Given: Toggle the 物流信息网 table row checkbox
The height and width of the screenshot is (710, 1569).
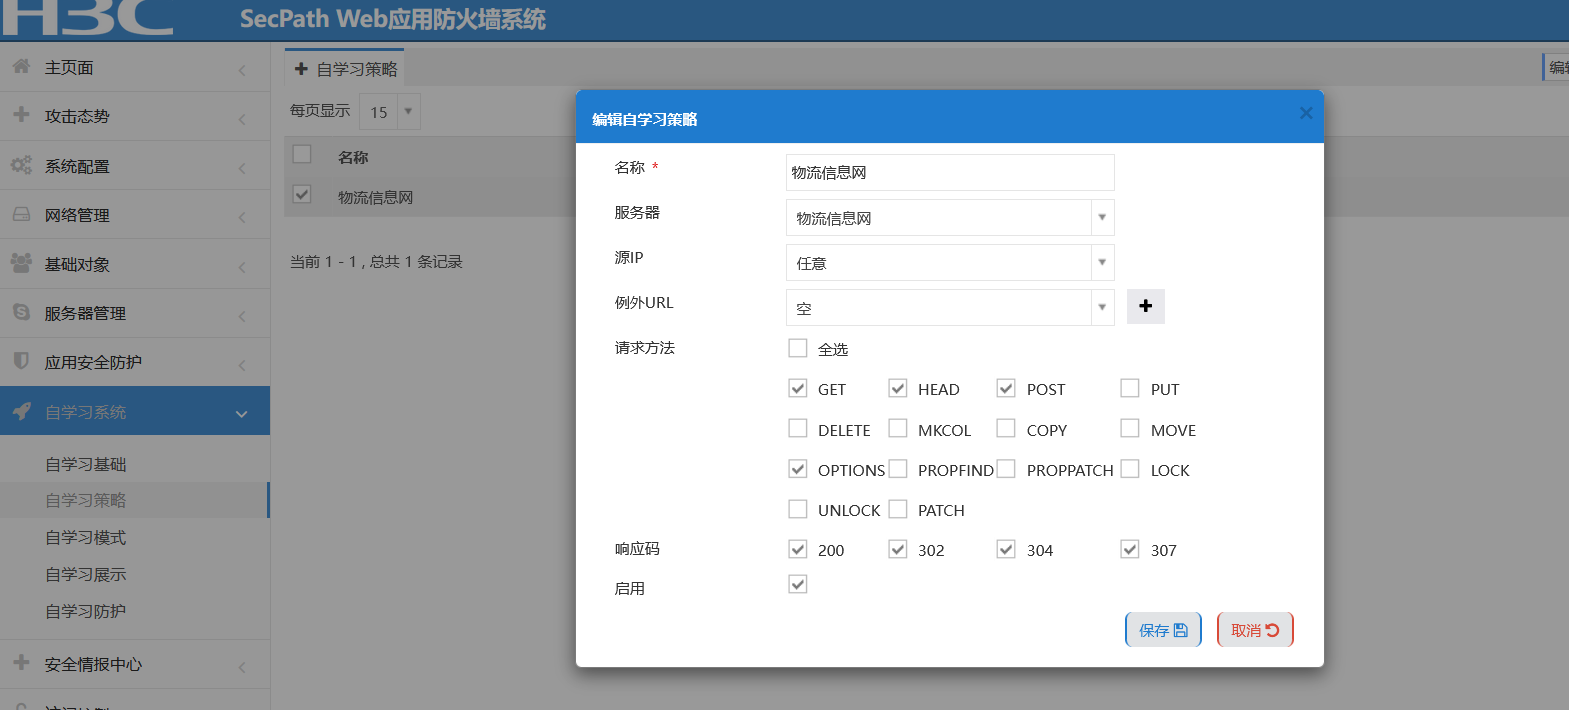Looking at the screenshot, I should pos(302,194).
